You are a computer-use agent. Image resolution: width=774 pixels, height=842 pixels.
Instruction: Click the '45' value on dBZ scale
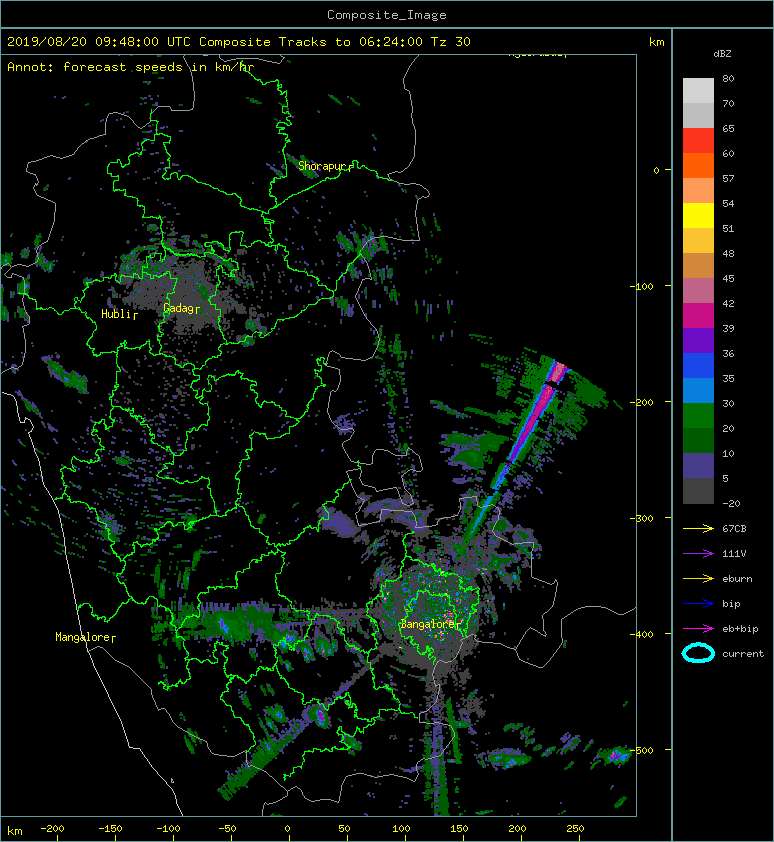point(728,278)
